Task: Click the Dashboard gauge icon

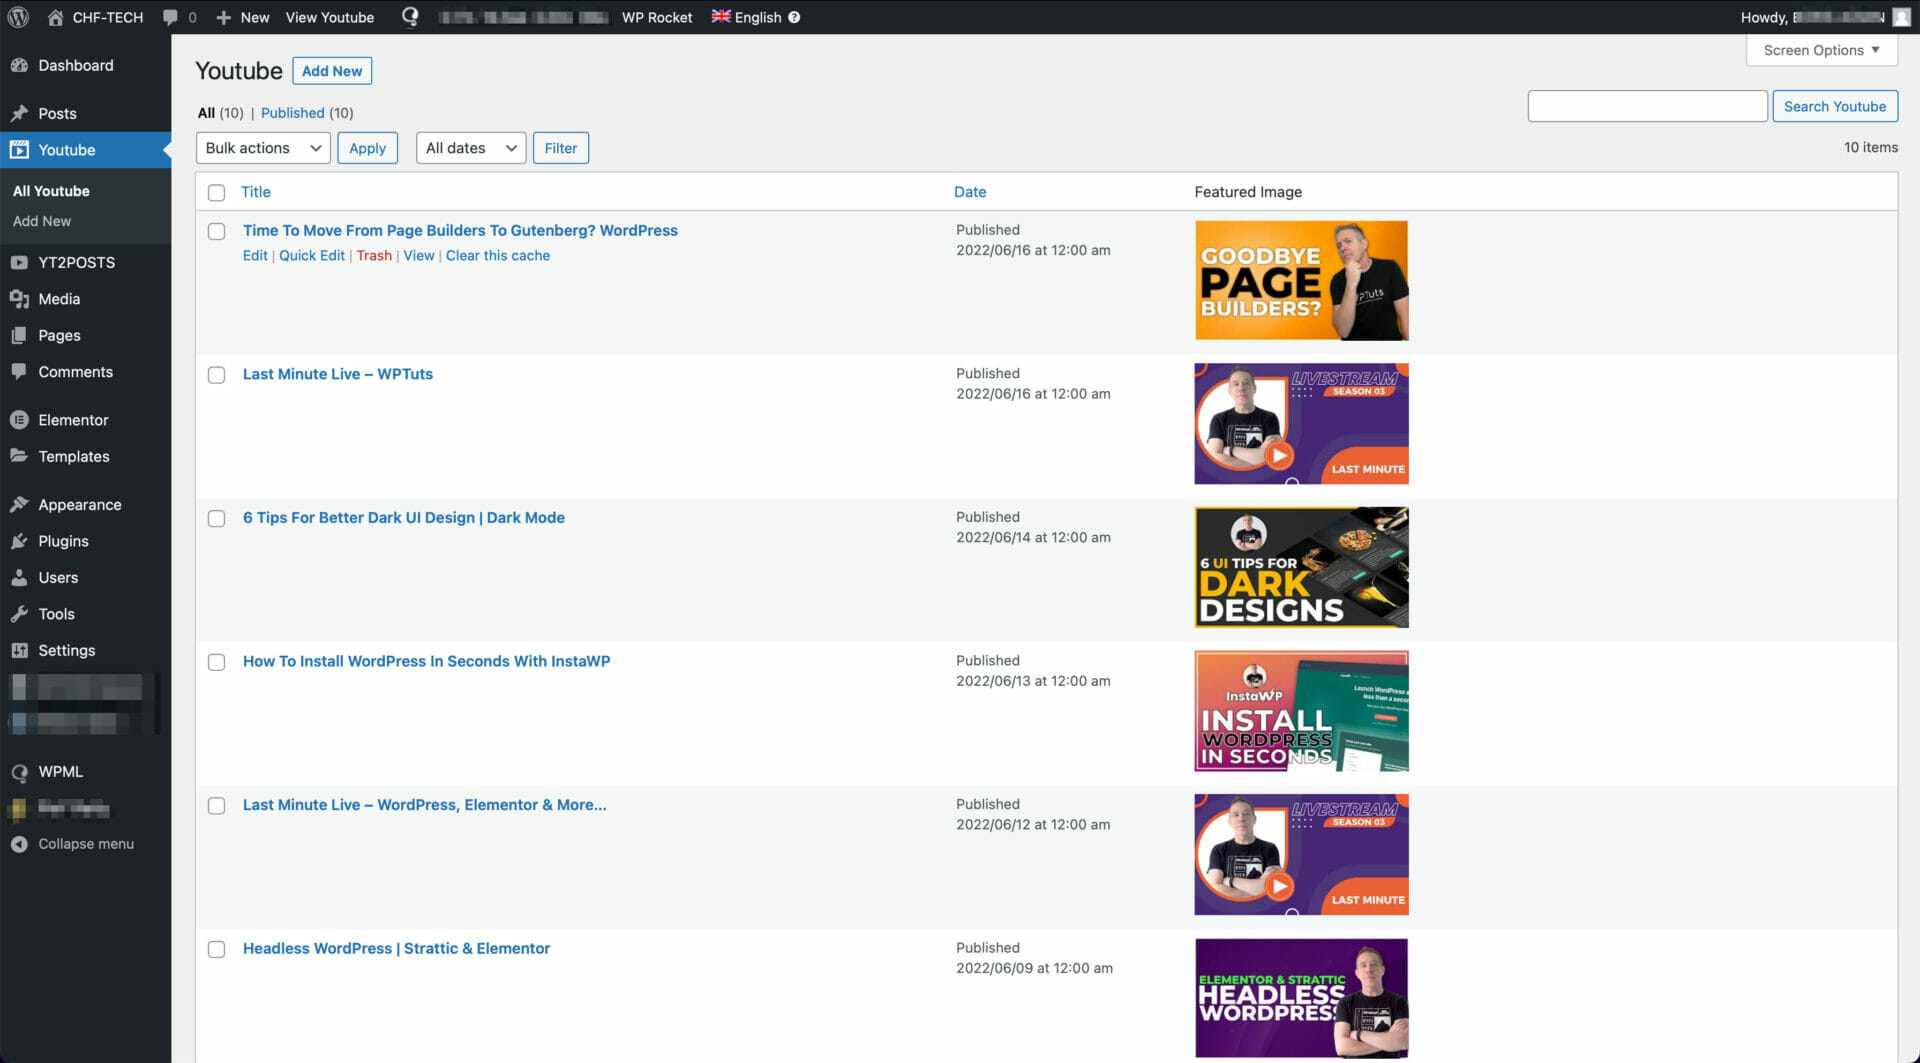Action: pos(19,65)
